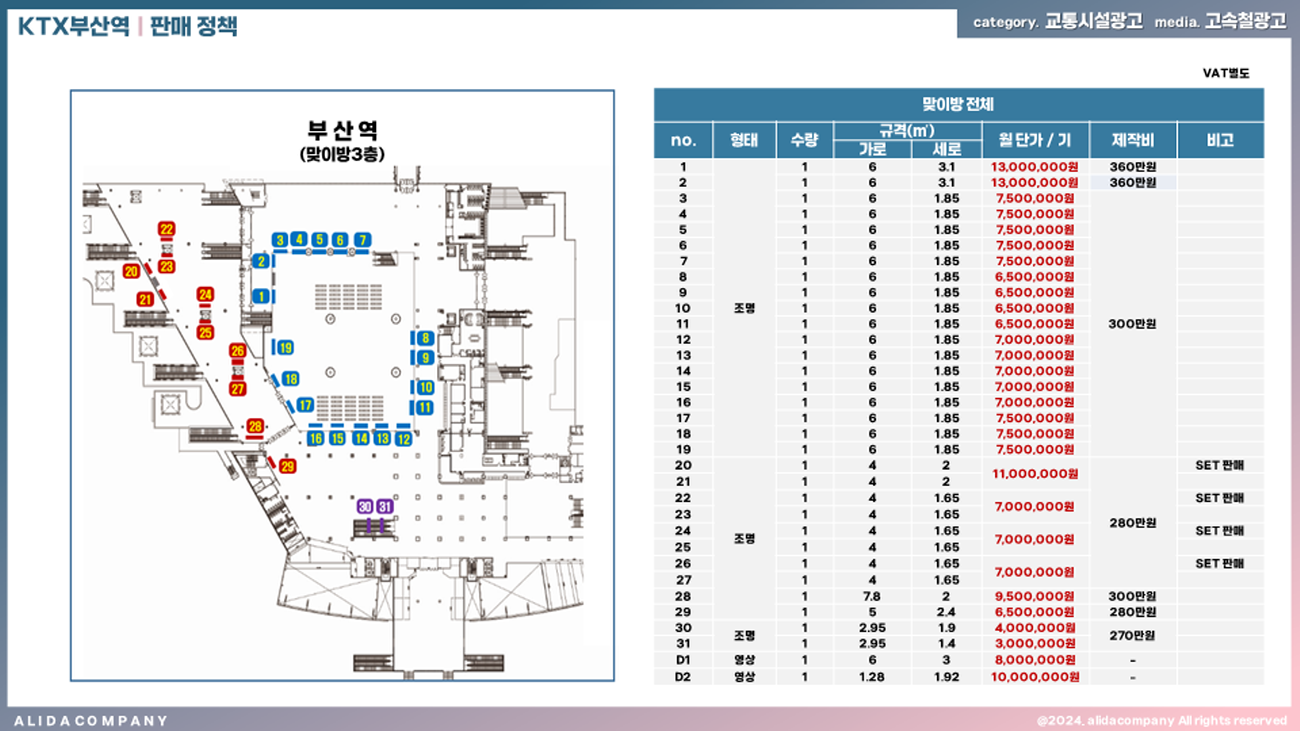The image size is (1300, 731).
Task: Click the 9,500,000원 price cell
Action: pos(1034,596)
